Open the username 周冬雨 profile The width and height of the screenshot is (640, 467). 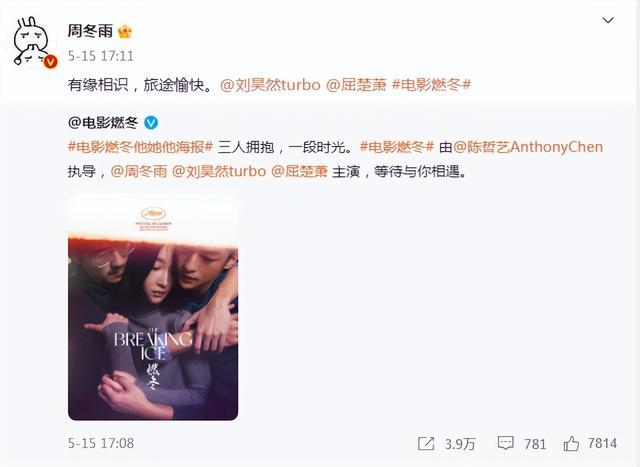pyautogui.click(x=90, y=31)
